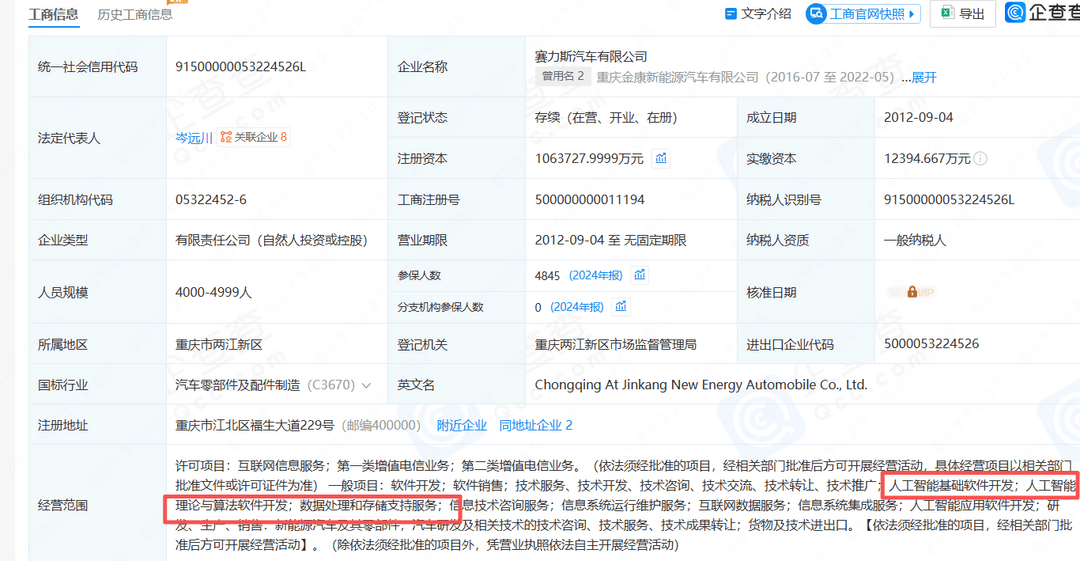The width and height of the screenshot is (1080, 561).
Task: Open chart icon for 分支机构参保人数
Action: click(x=621, y=307)
